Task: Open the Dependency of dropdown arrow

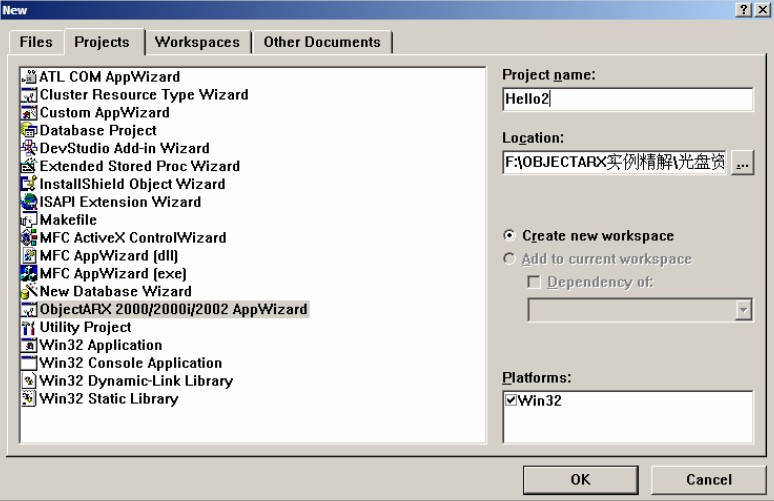Action: point(742,312)
